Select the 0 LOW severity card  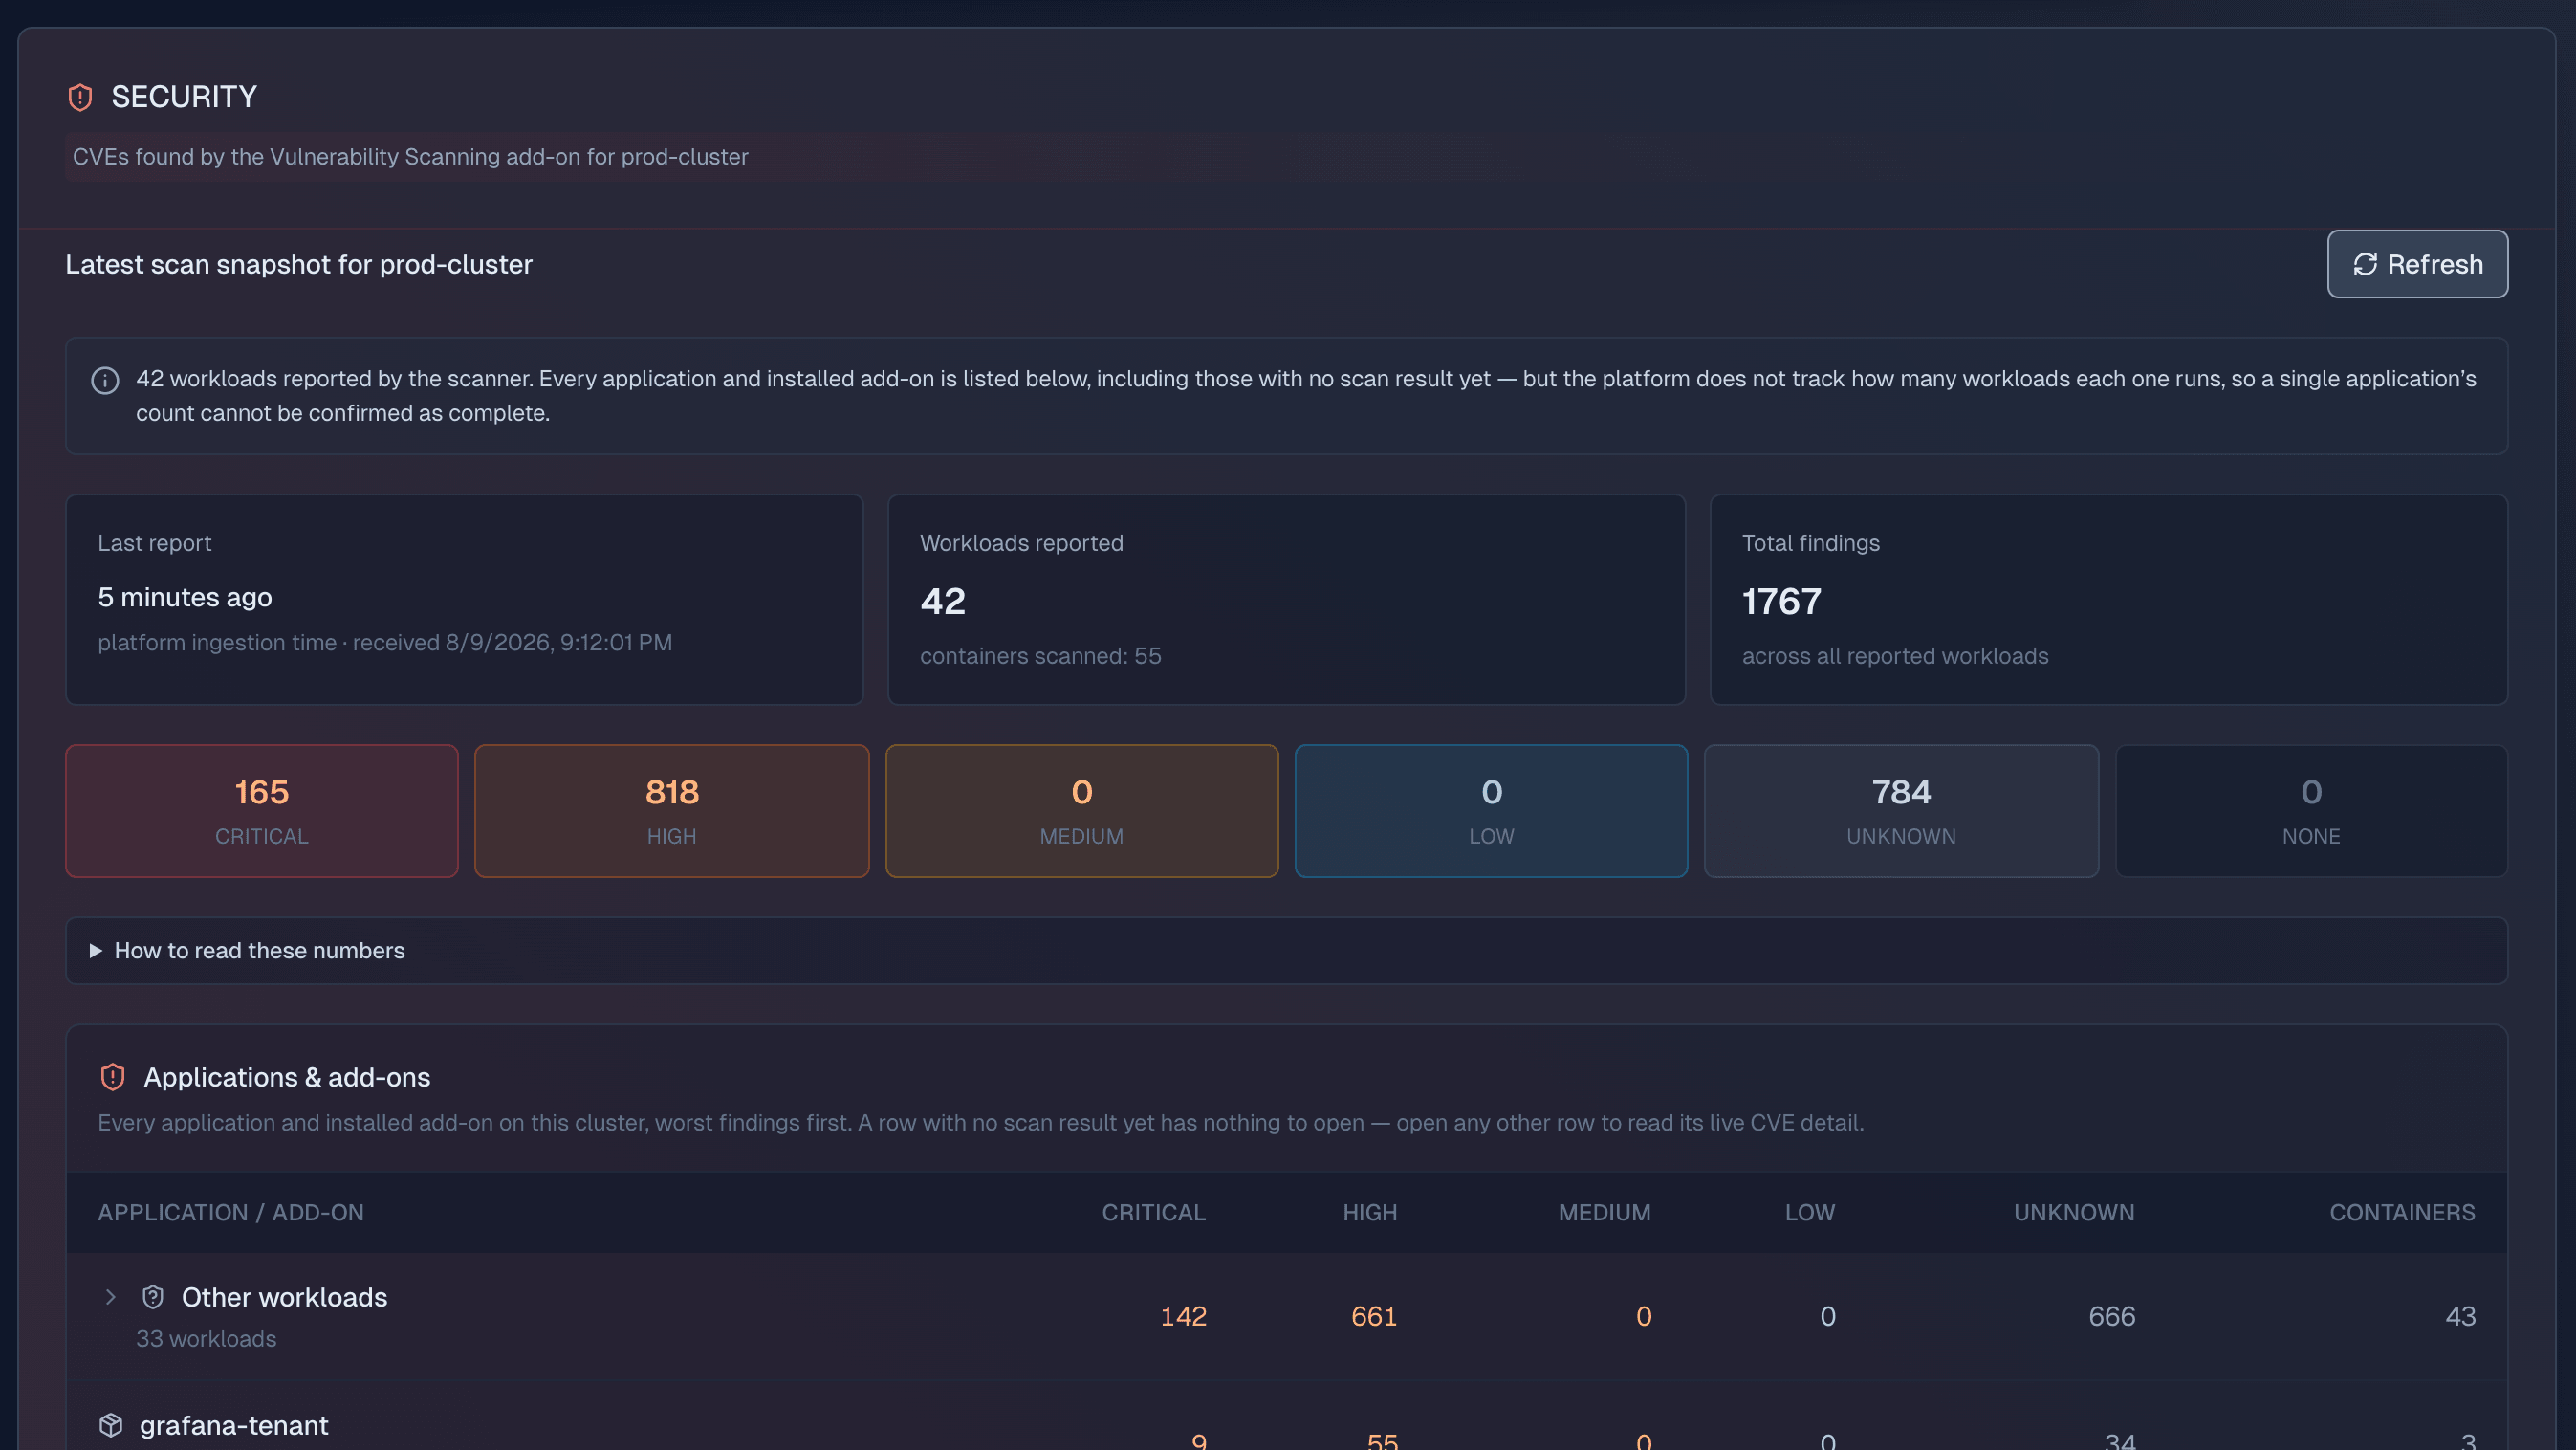click(1491, 811)
